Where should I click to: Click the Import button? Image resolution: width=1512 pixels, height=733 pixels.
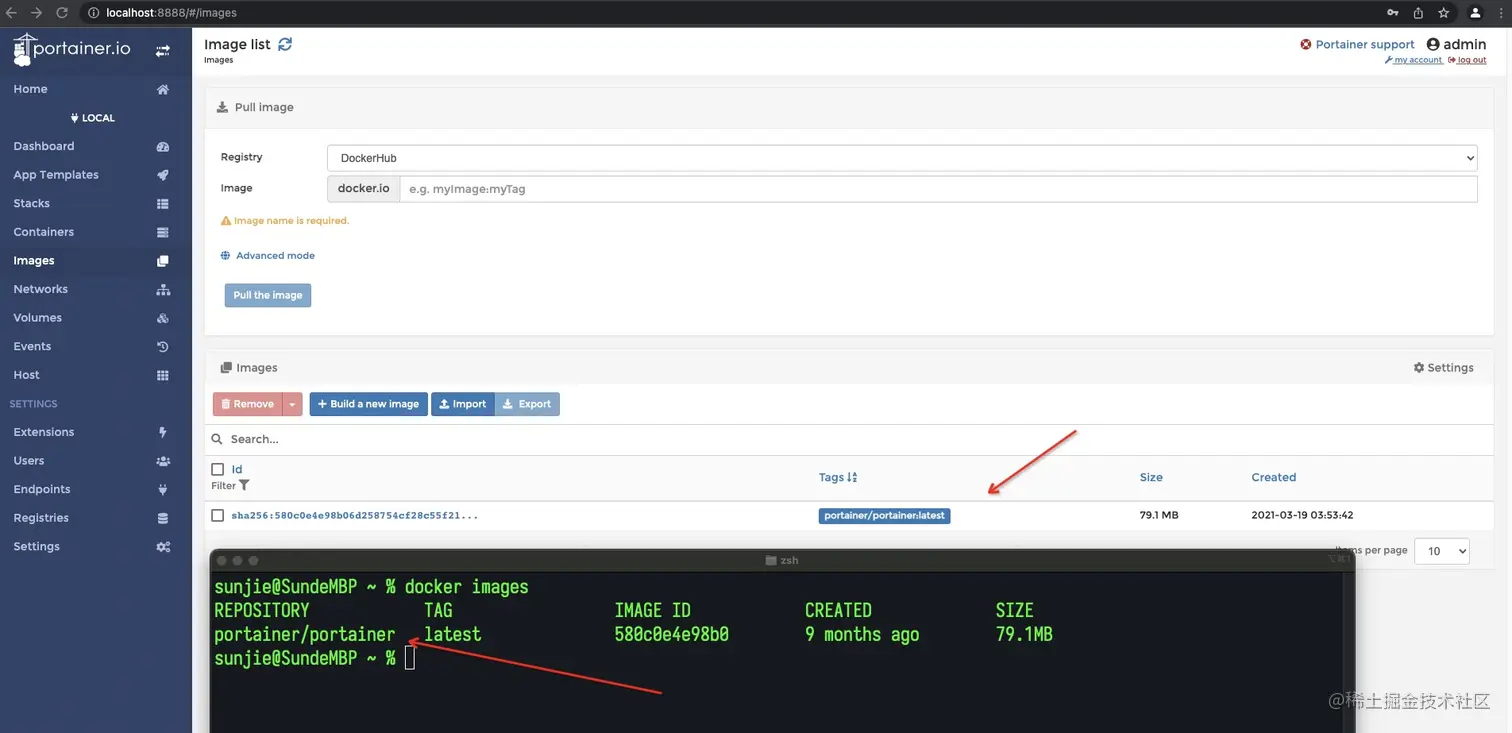[463, 404]
